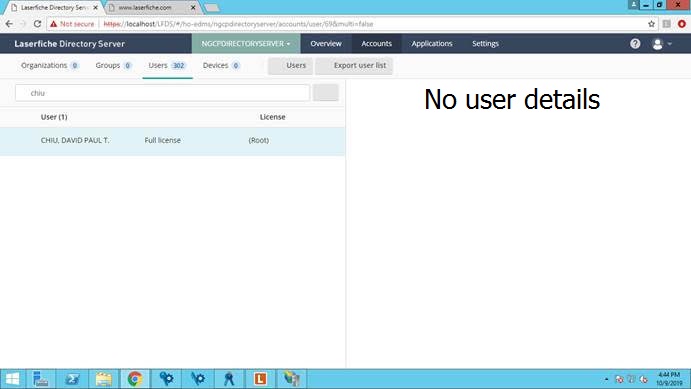Screen dimensions: 691x389
Task: Switch to the Organizations tab
Action: (49, 66)
